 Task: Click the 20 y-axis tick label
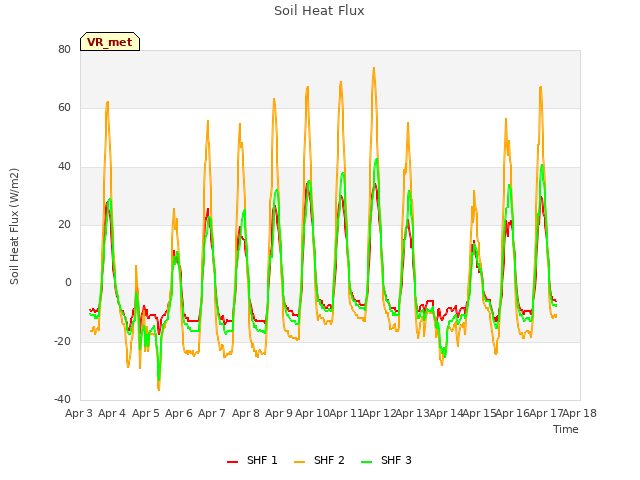pyautogui.click(x=64, y=224)
